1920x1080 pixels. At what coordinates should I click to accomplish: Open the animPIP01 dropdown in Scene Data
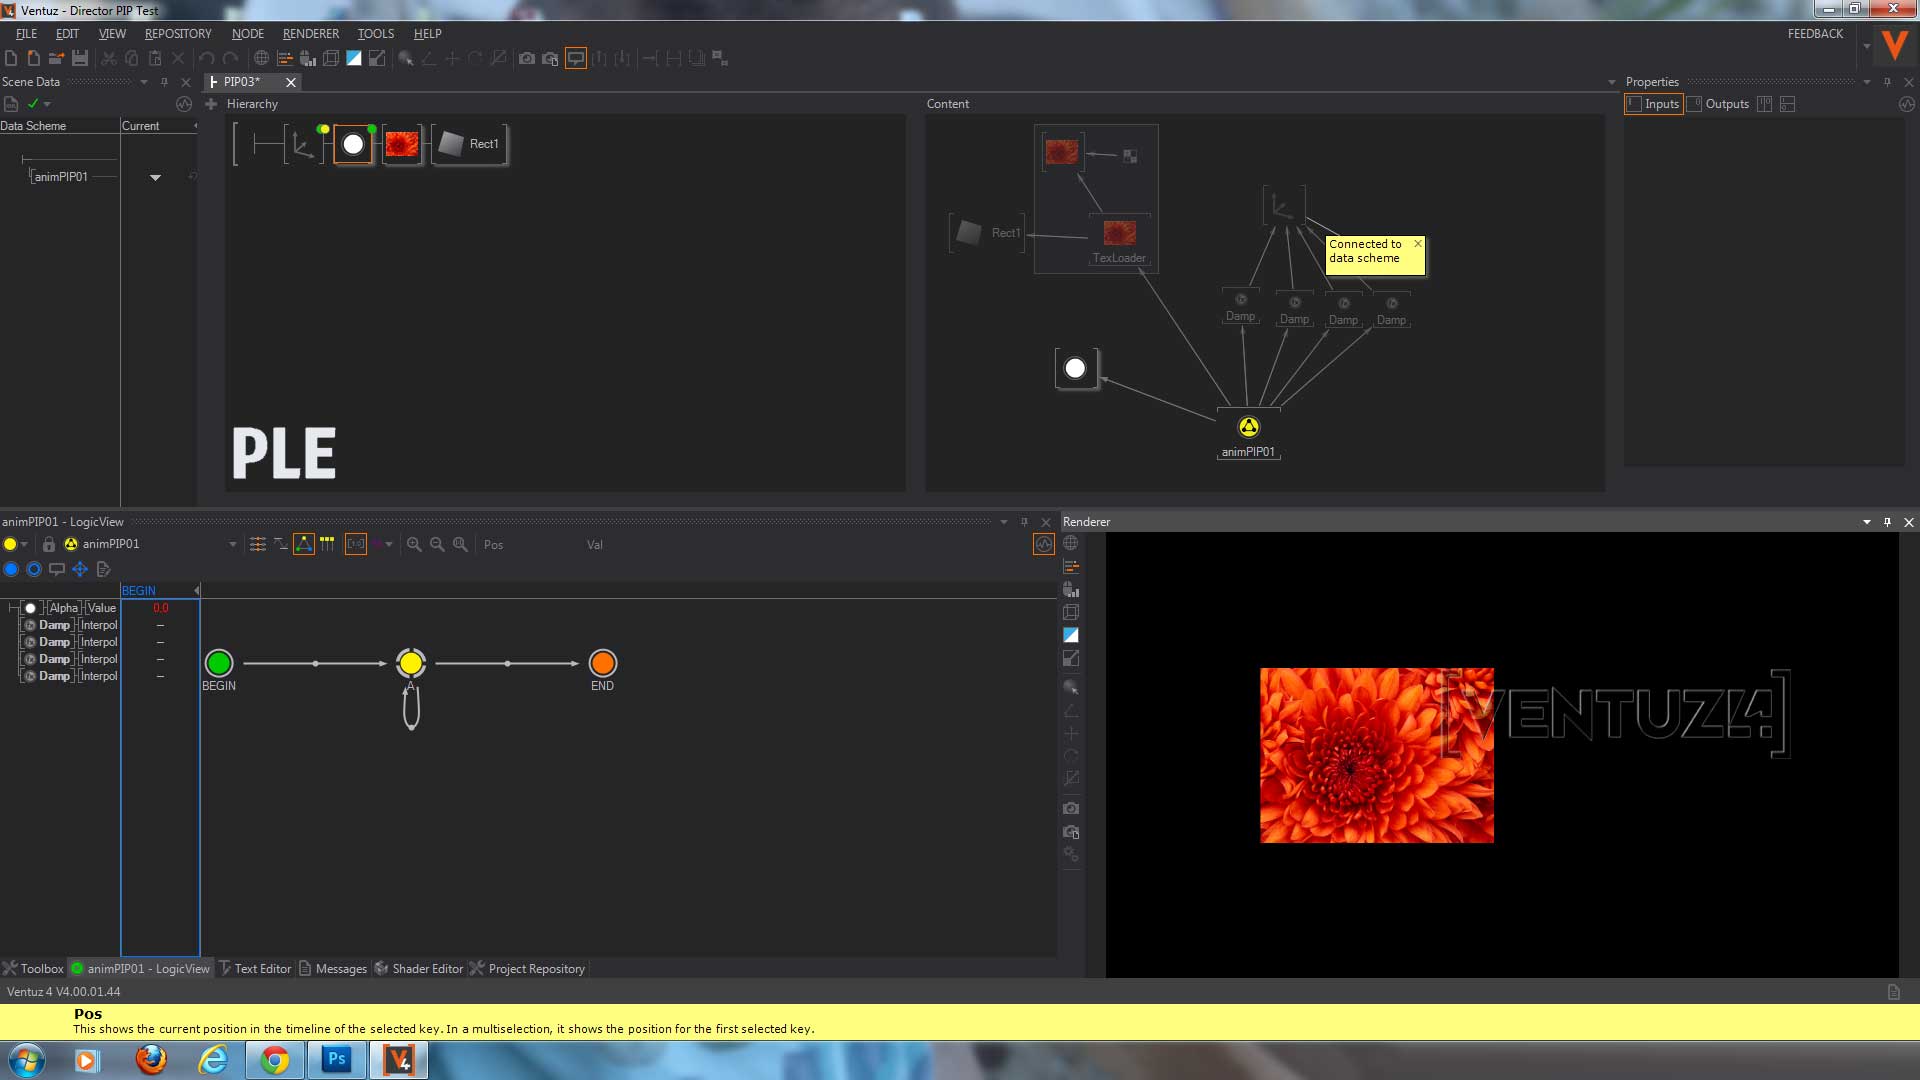pyautogui.click(x=155, y=178)
